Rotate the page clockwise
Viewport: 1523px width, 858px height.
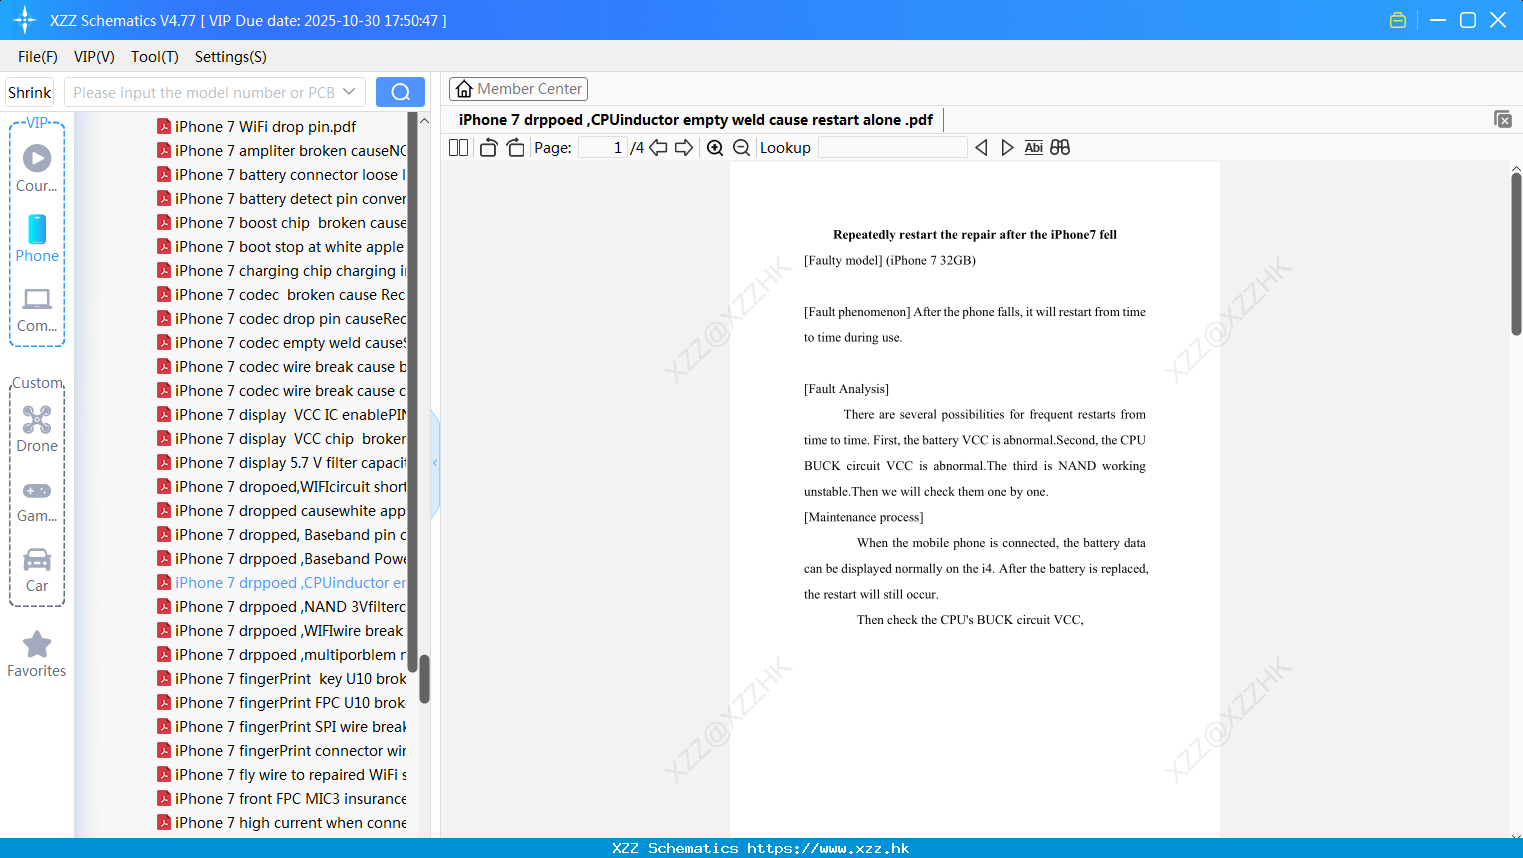click(515, 148)
